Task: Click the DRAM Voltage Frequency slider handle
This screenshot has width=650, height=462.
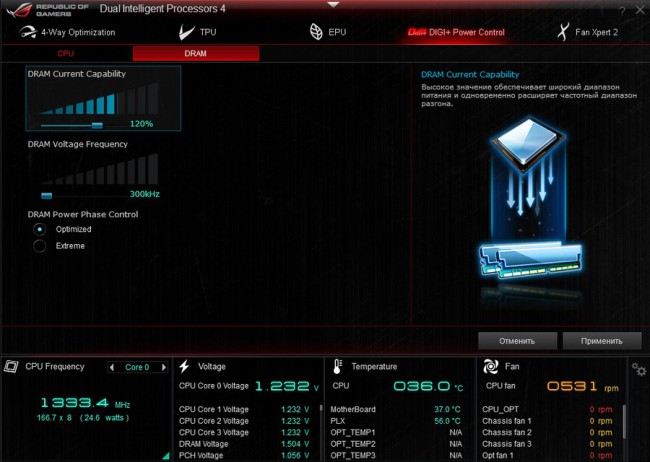Action: tap(46, 194)
